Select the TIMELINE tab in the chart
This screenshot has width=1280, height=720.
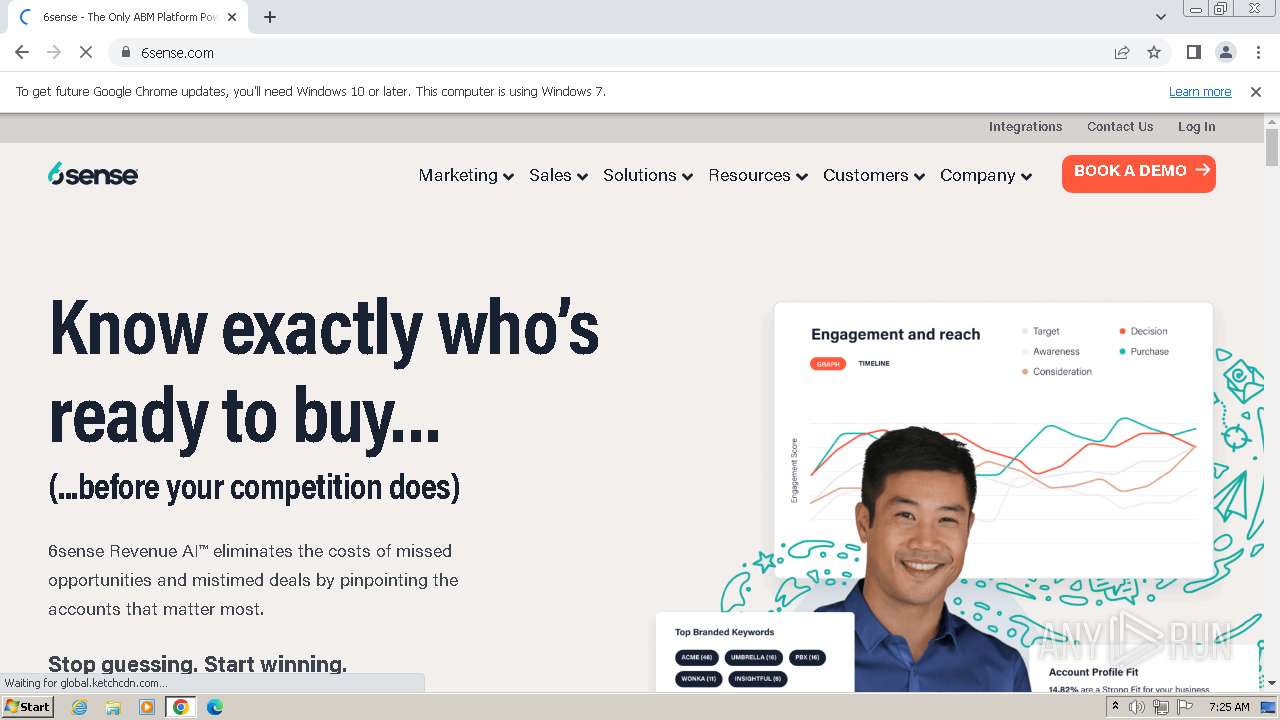pos(874,364)
